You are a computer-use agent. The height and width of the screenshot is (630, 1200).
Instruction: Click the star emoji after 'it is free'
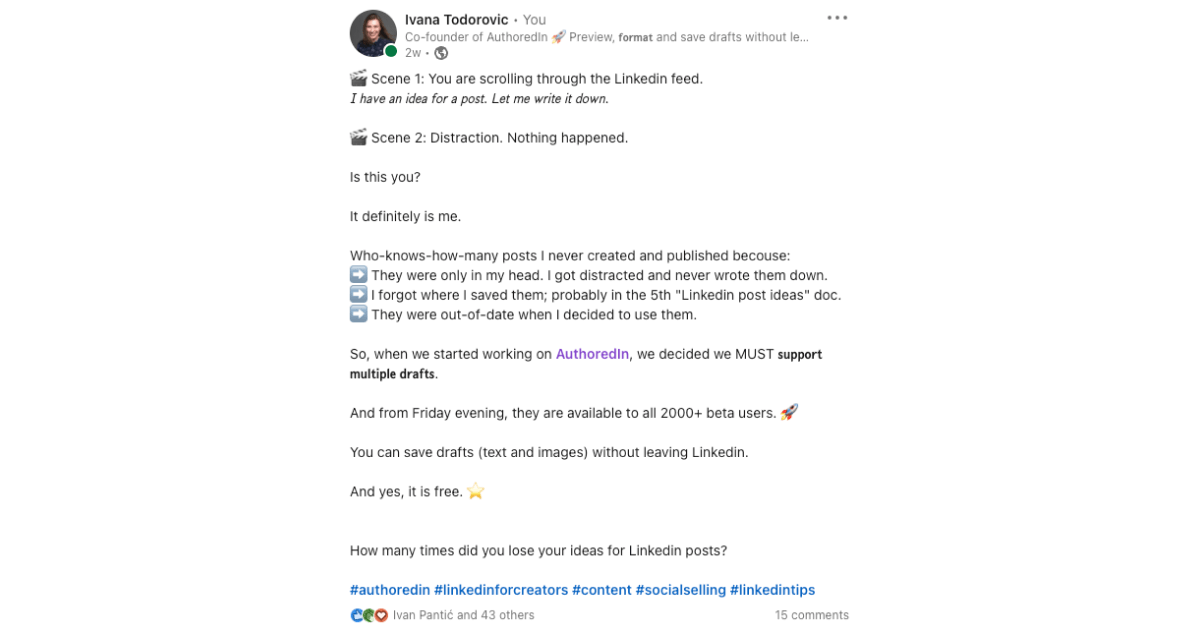[x=475, y=491]
